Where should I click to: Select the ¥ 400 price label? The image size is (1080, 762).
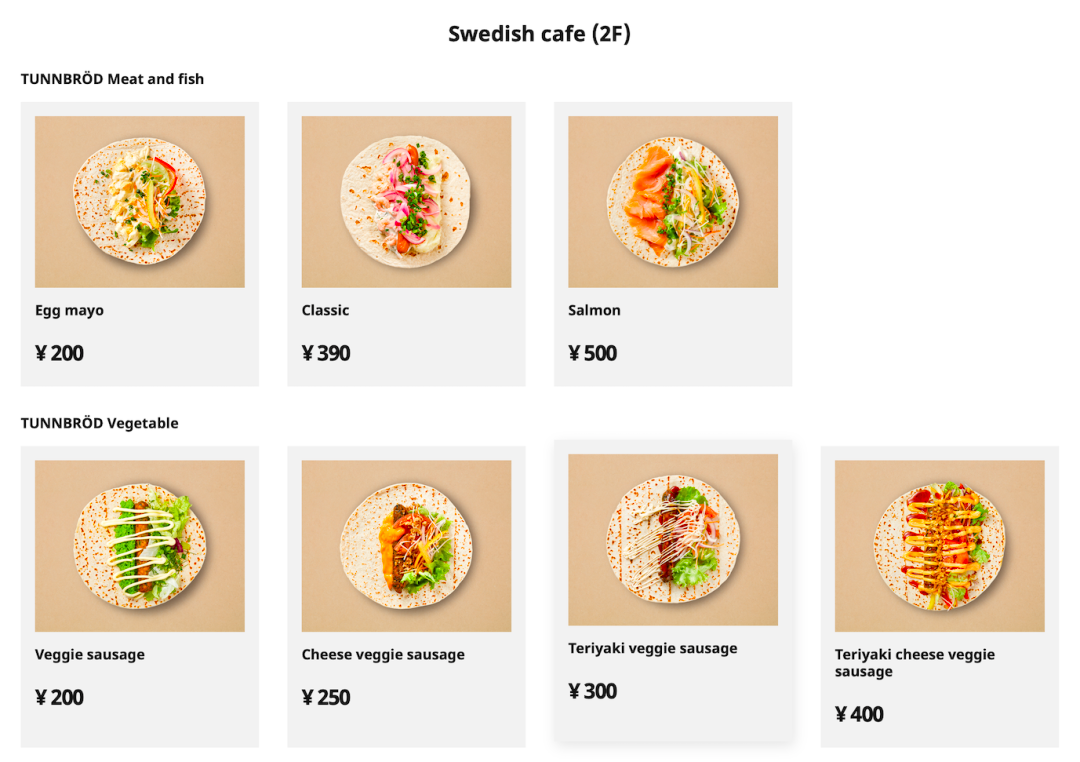(x=859, y=714)
